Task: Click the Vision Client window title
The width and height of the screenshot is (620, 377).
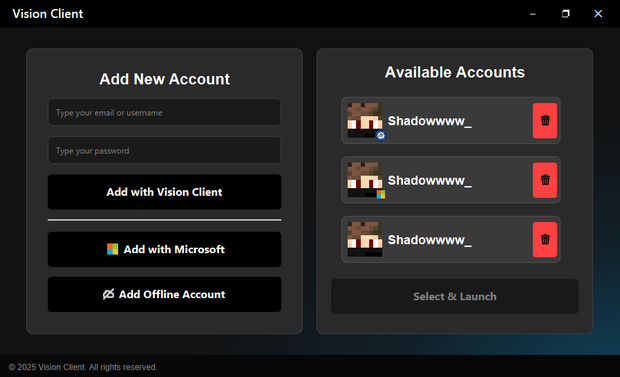Action: [48, 14]
